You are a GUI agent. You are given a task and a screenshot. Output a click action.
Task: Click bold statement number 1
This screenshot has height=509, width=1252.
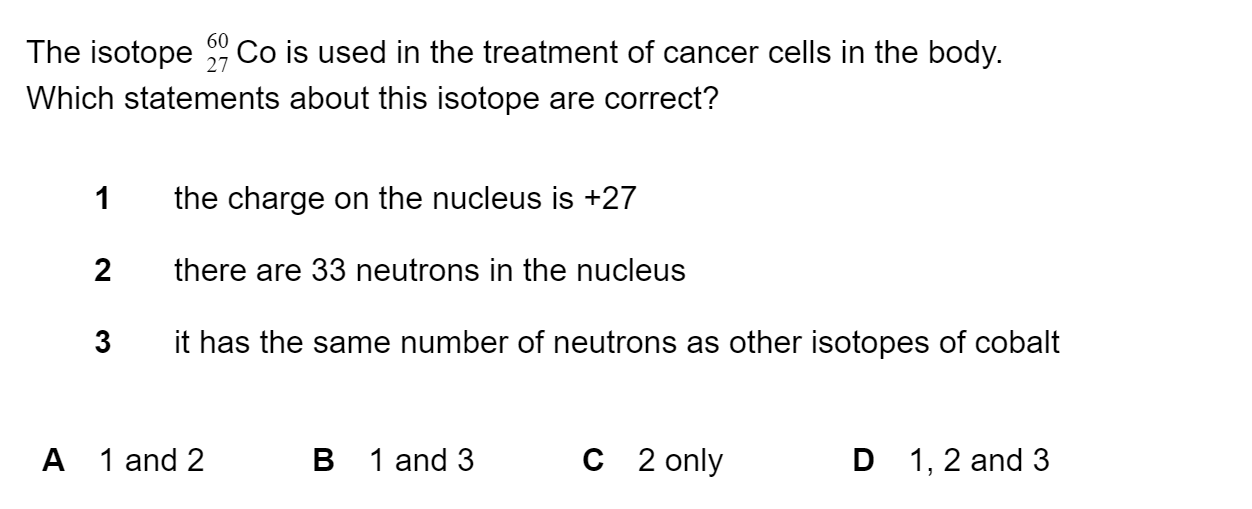tap(102, 198)
